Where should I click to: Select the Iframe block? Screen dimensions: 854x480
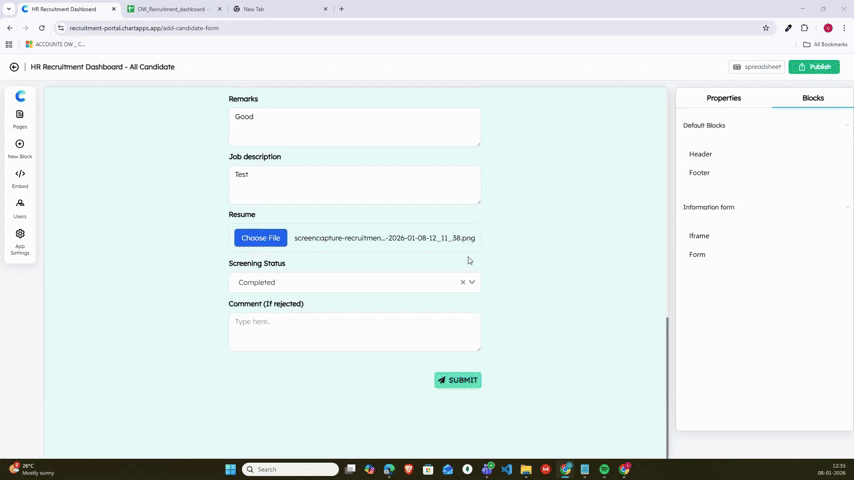pos(699,236)
